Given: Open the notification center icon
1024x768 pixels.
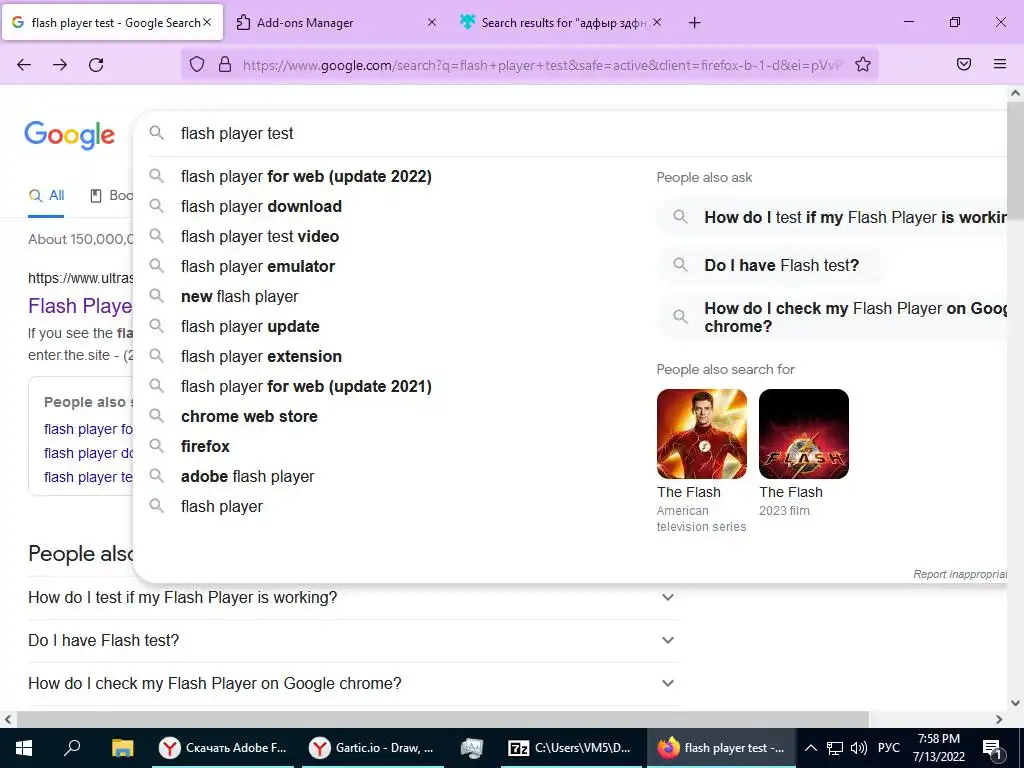Looking at the screenshot, I should click(x=992, y=748).
